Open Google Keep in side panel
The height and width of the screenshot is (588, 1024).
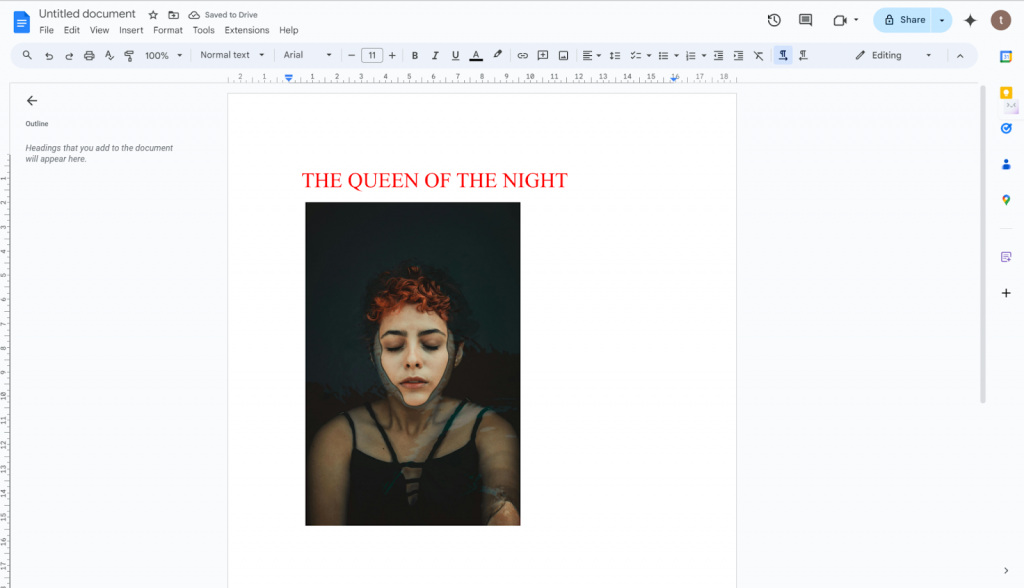pos(1006,93)
